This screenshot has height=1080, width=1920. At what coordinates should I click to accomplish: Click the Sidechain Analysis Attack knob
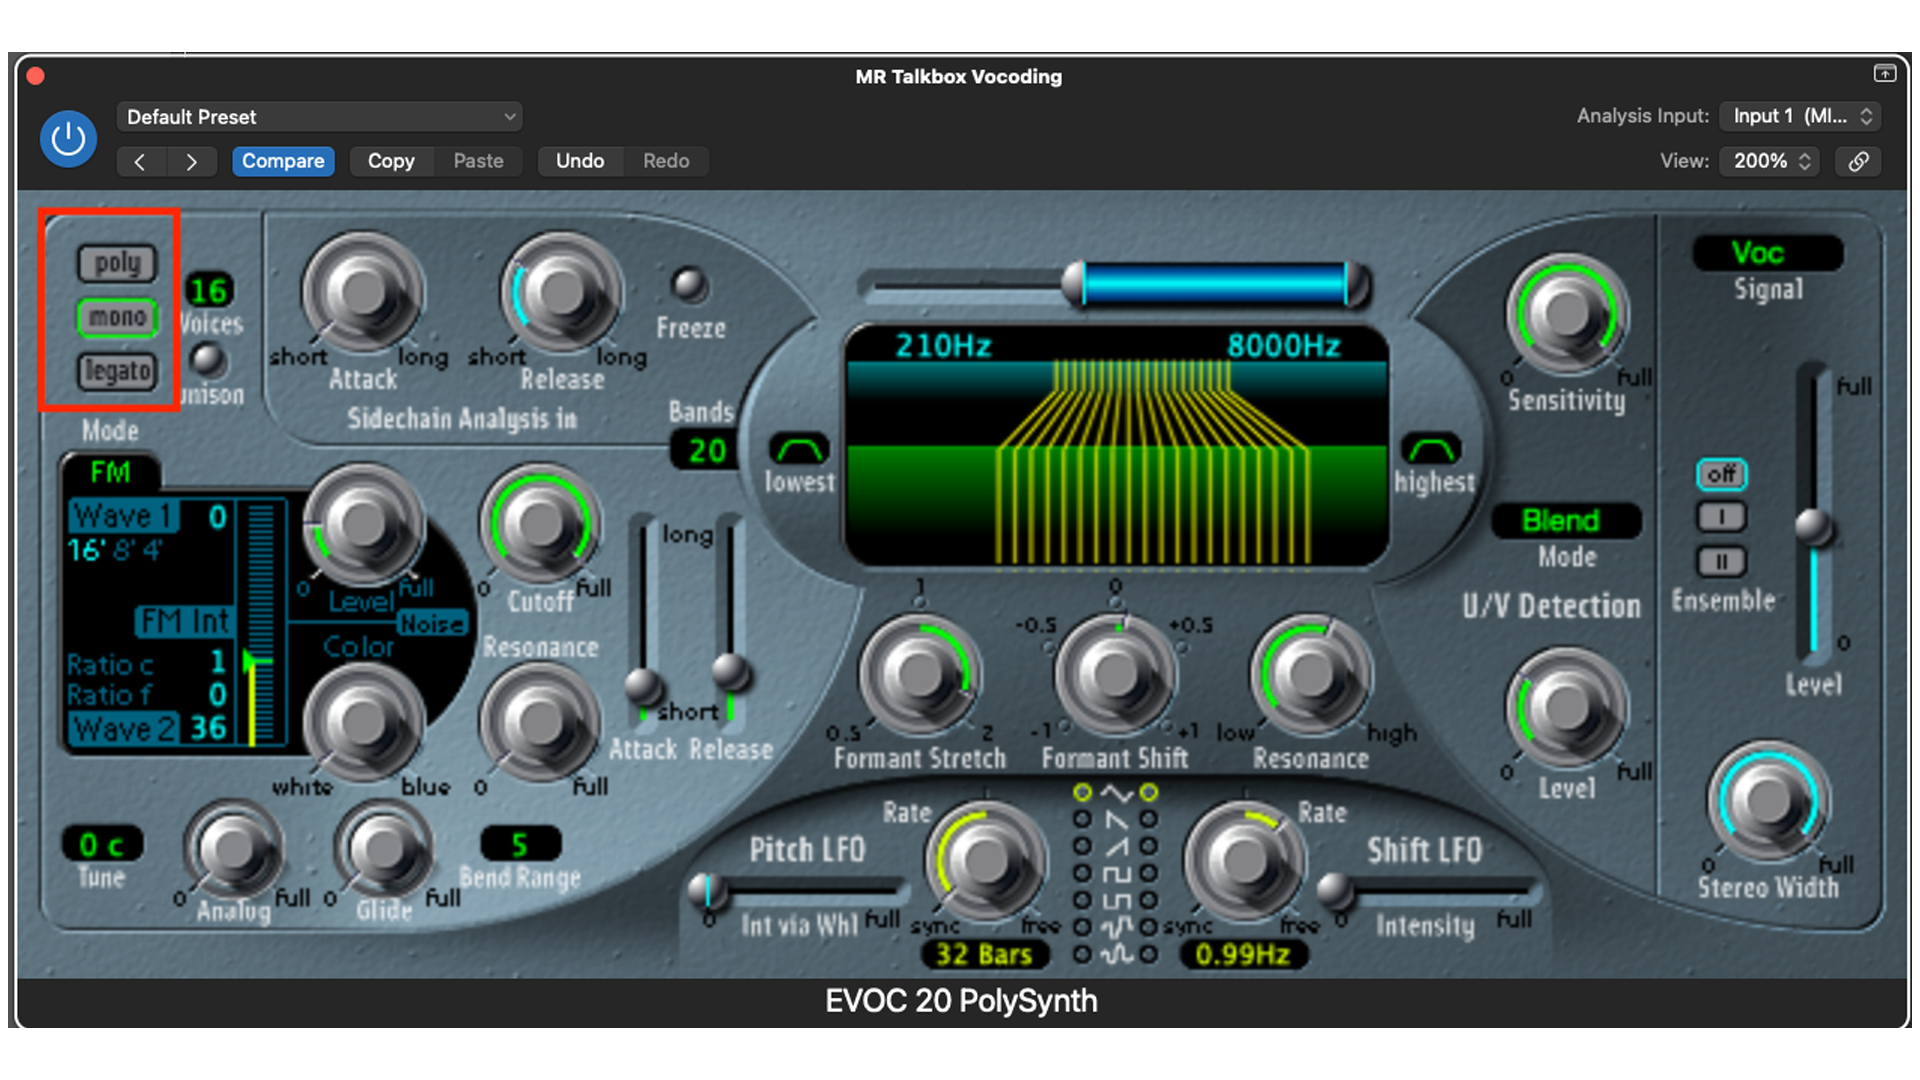363,292
